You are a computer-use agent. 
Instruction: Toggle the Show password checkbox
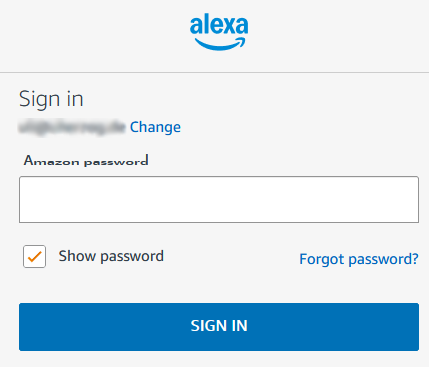(x=34, y=256)
